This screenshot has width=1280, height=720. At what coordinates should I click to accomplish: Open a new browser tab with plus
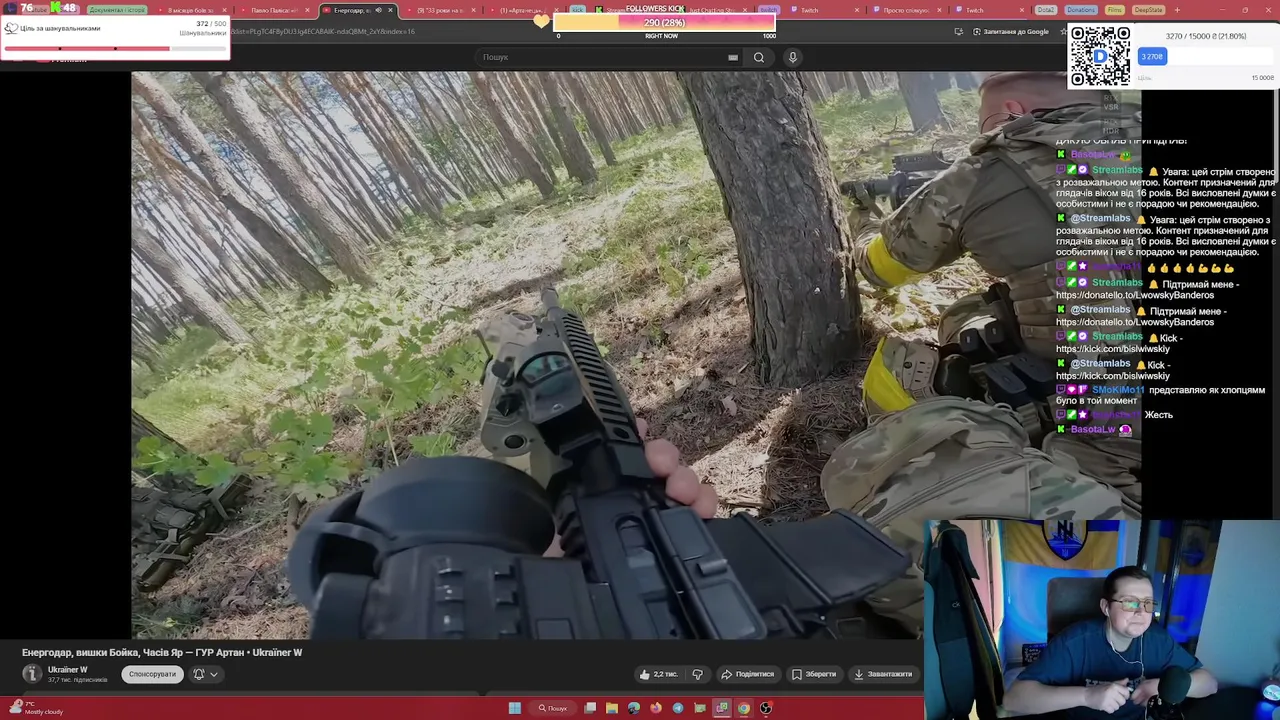(x=1177, y=10)
